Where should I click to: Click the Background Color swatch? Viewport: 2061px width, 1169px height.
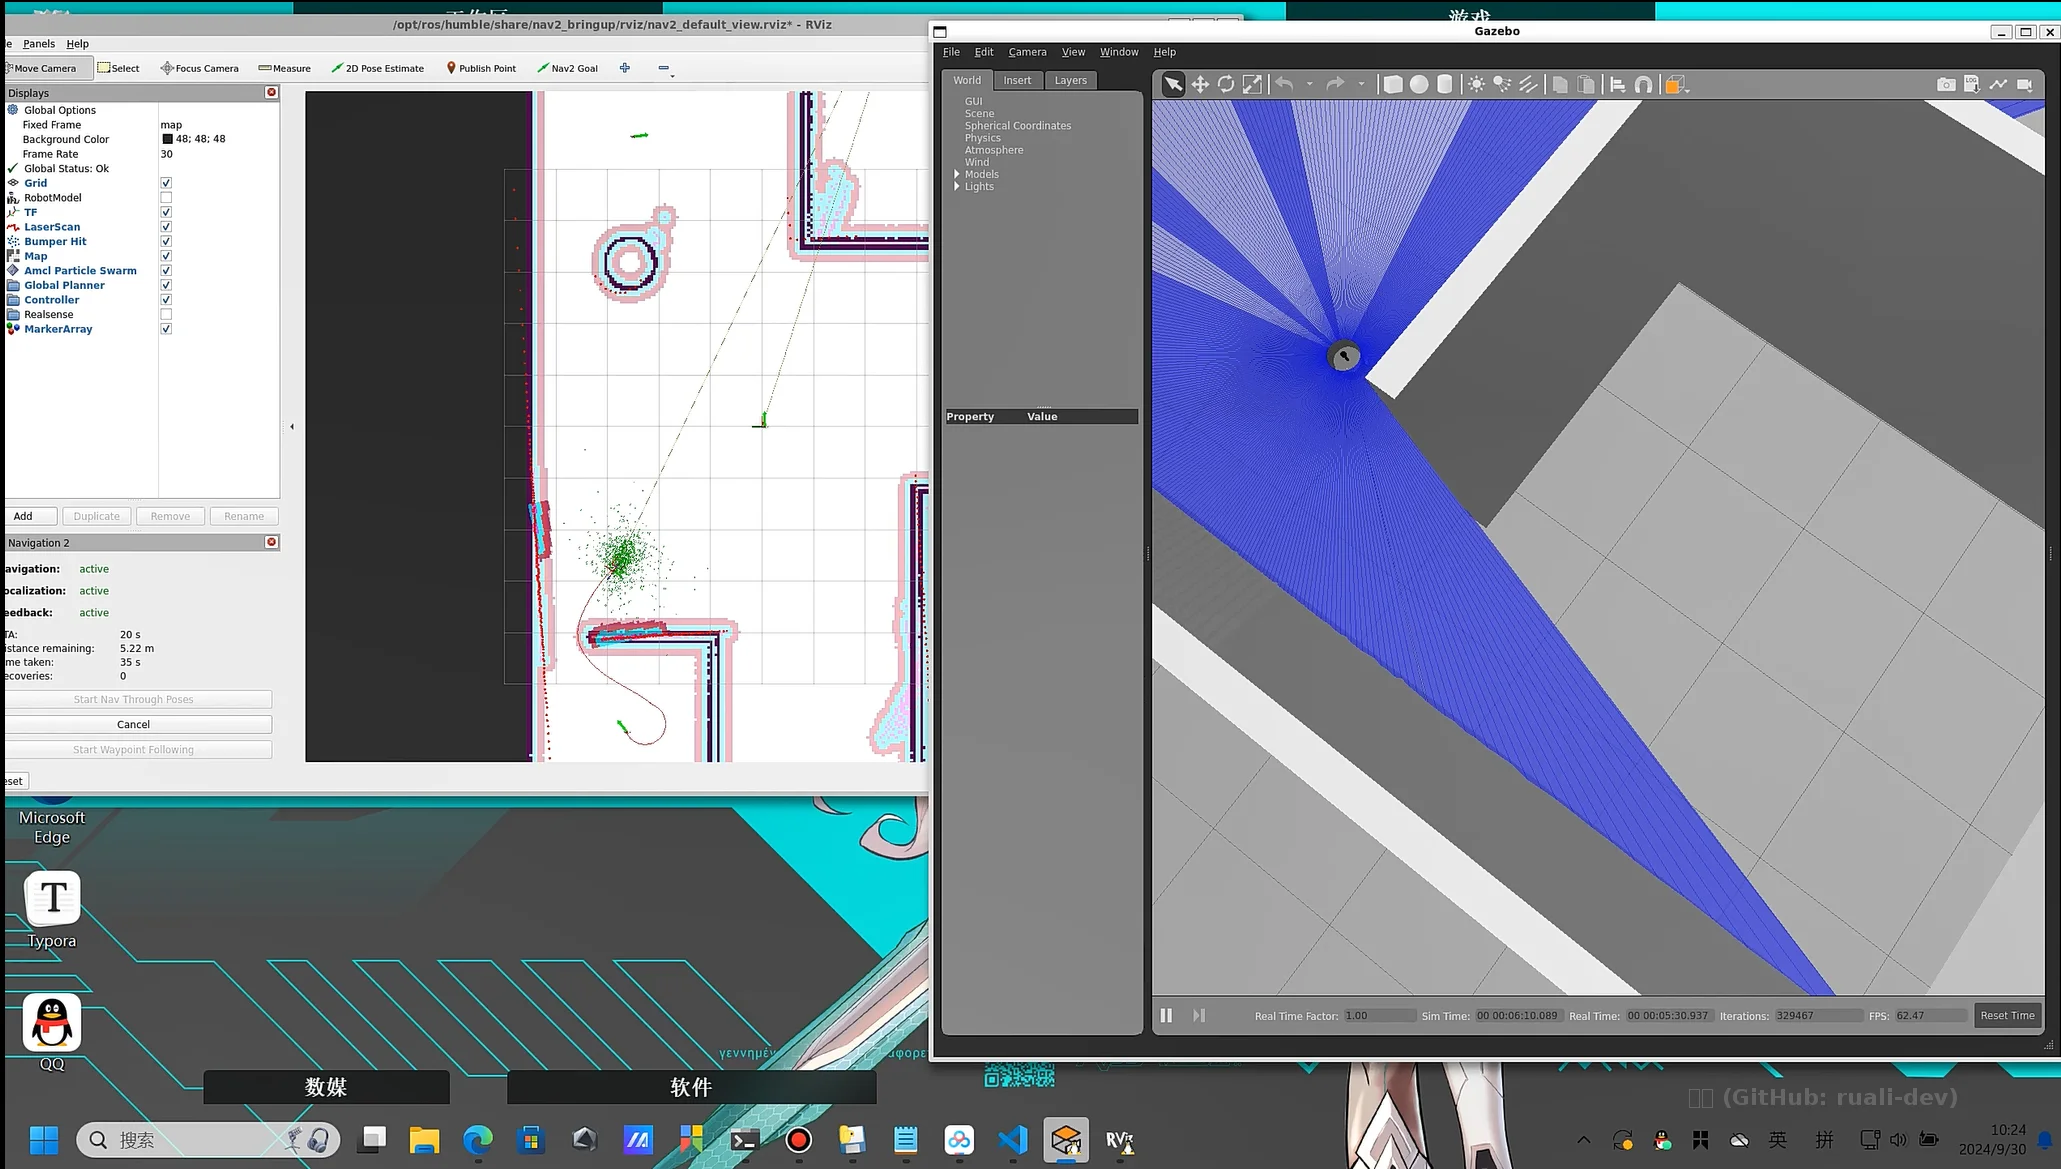(x=168, y=139)
